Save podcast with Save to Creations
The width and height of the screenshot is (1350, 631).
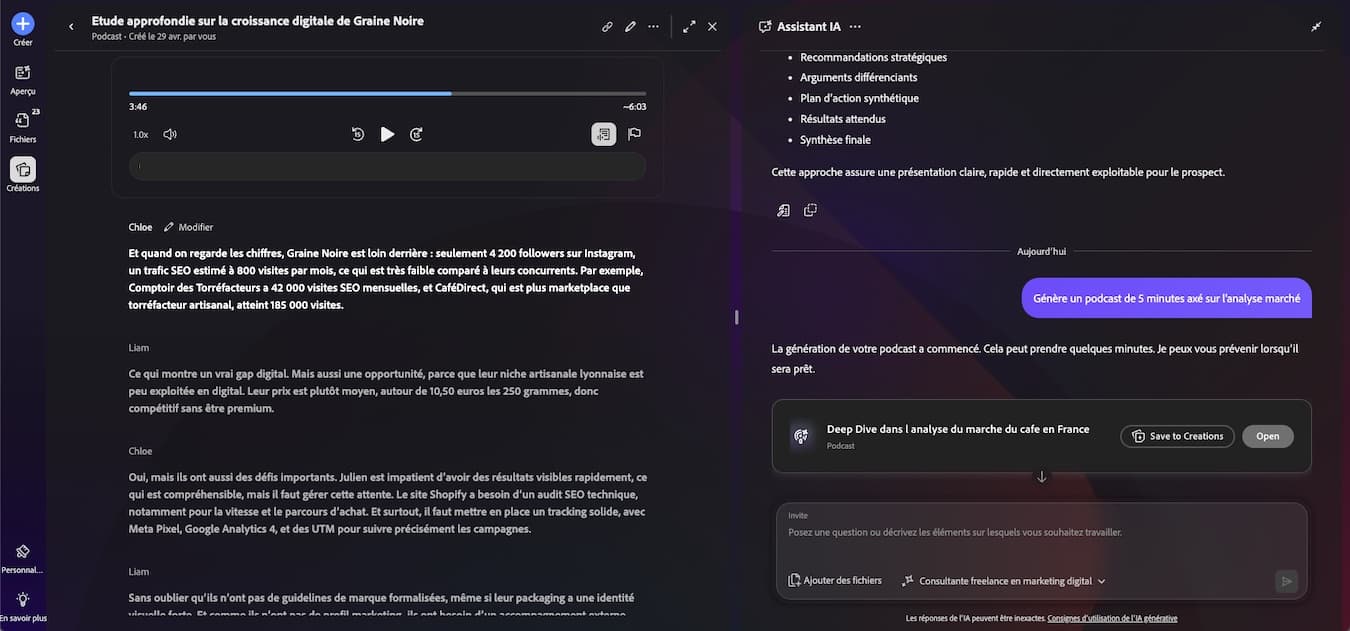[1177, 436]
